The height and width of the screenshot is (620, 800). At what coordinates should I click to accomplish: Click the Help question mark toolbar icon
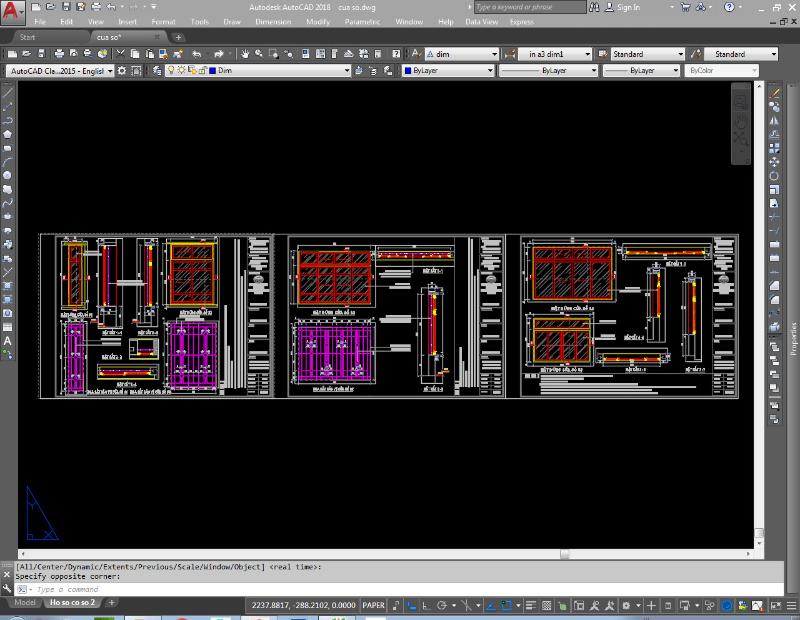tap(396, 54)
